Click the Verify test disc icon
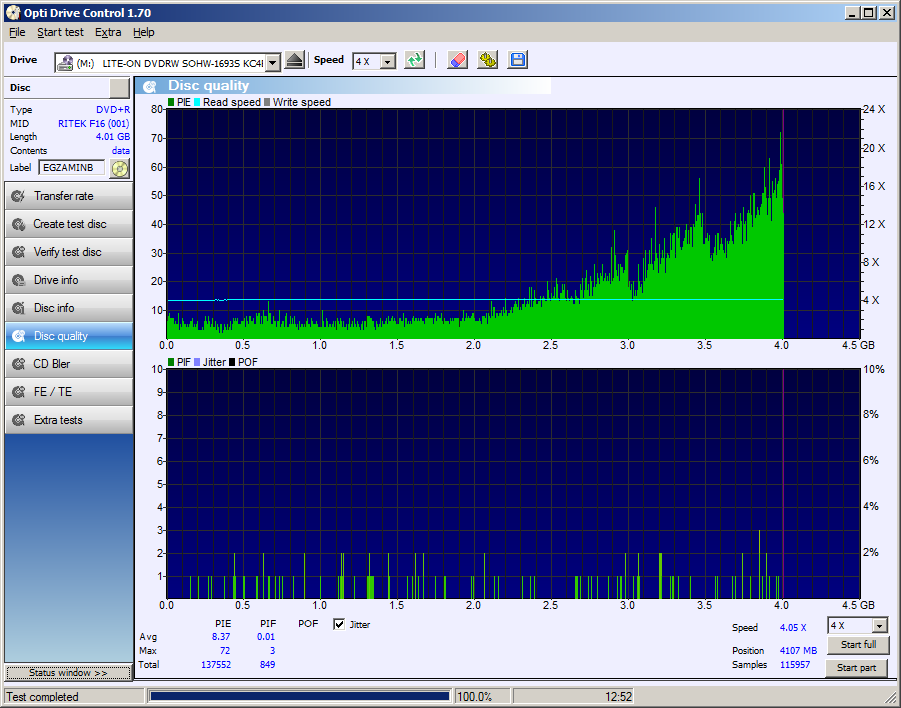 [19, 252]
